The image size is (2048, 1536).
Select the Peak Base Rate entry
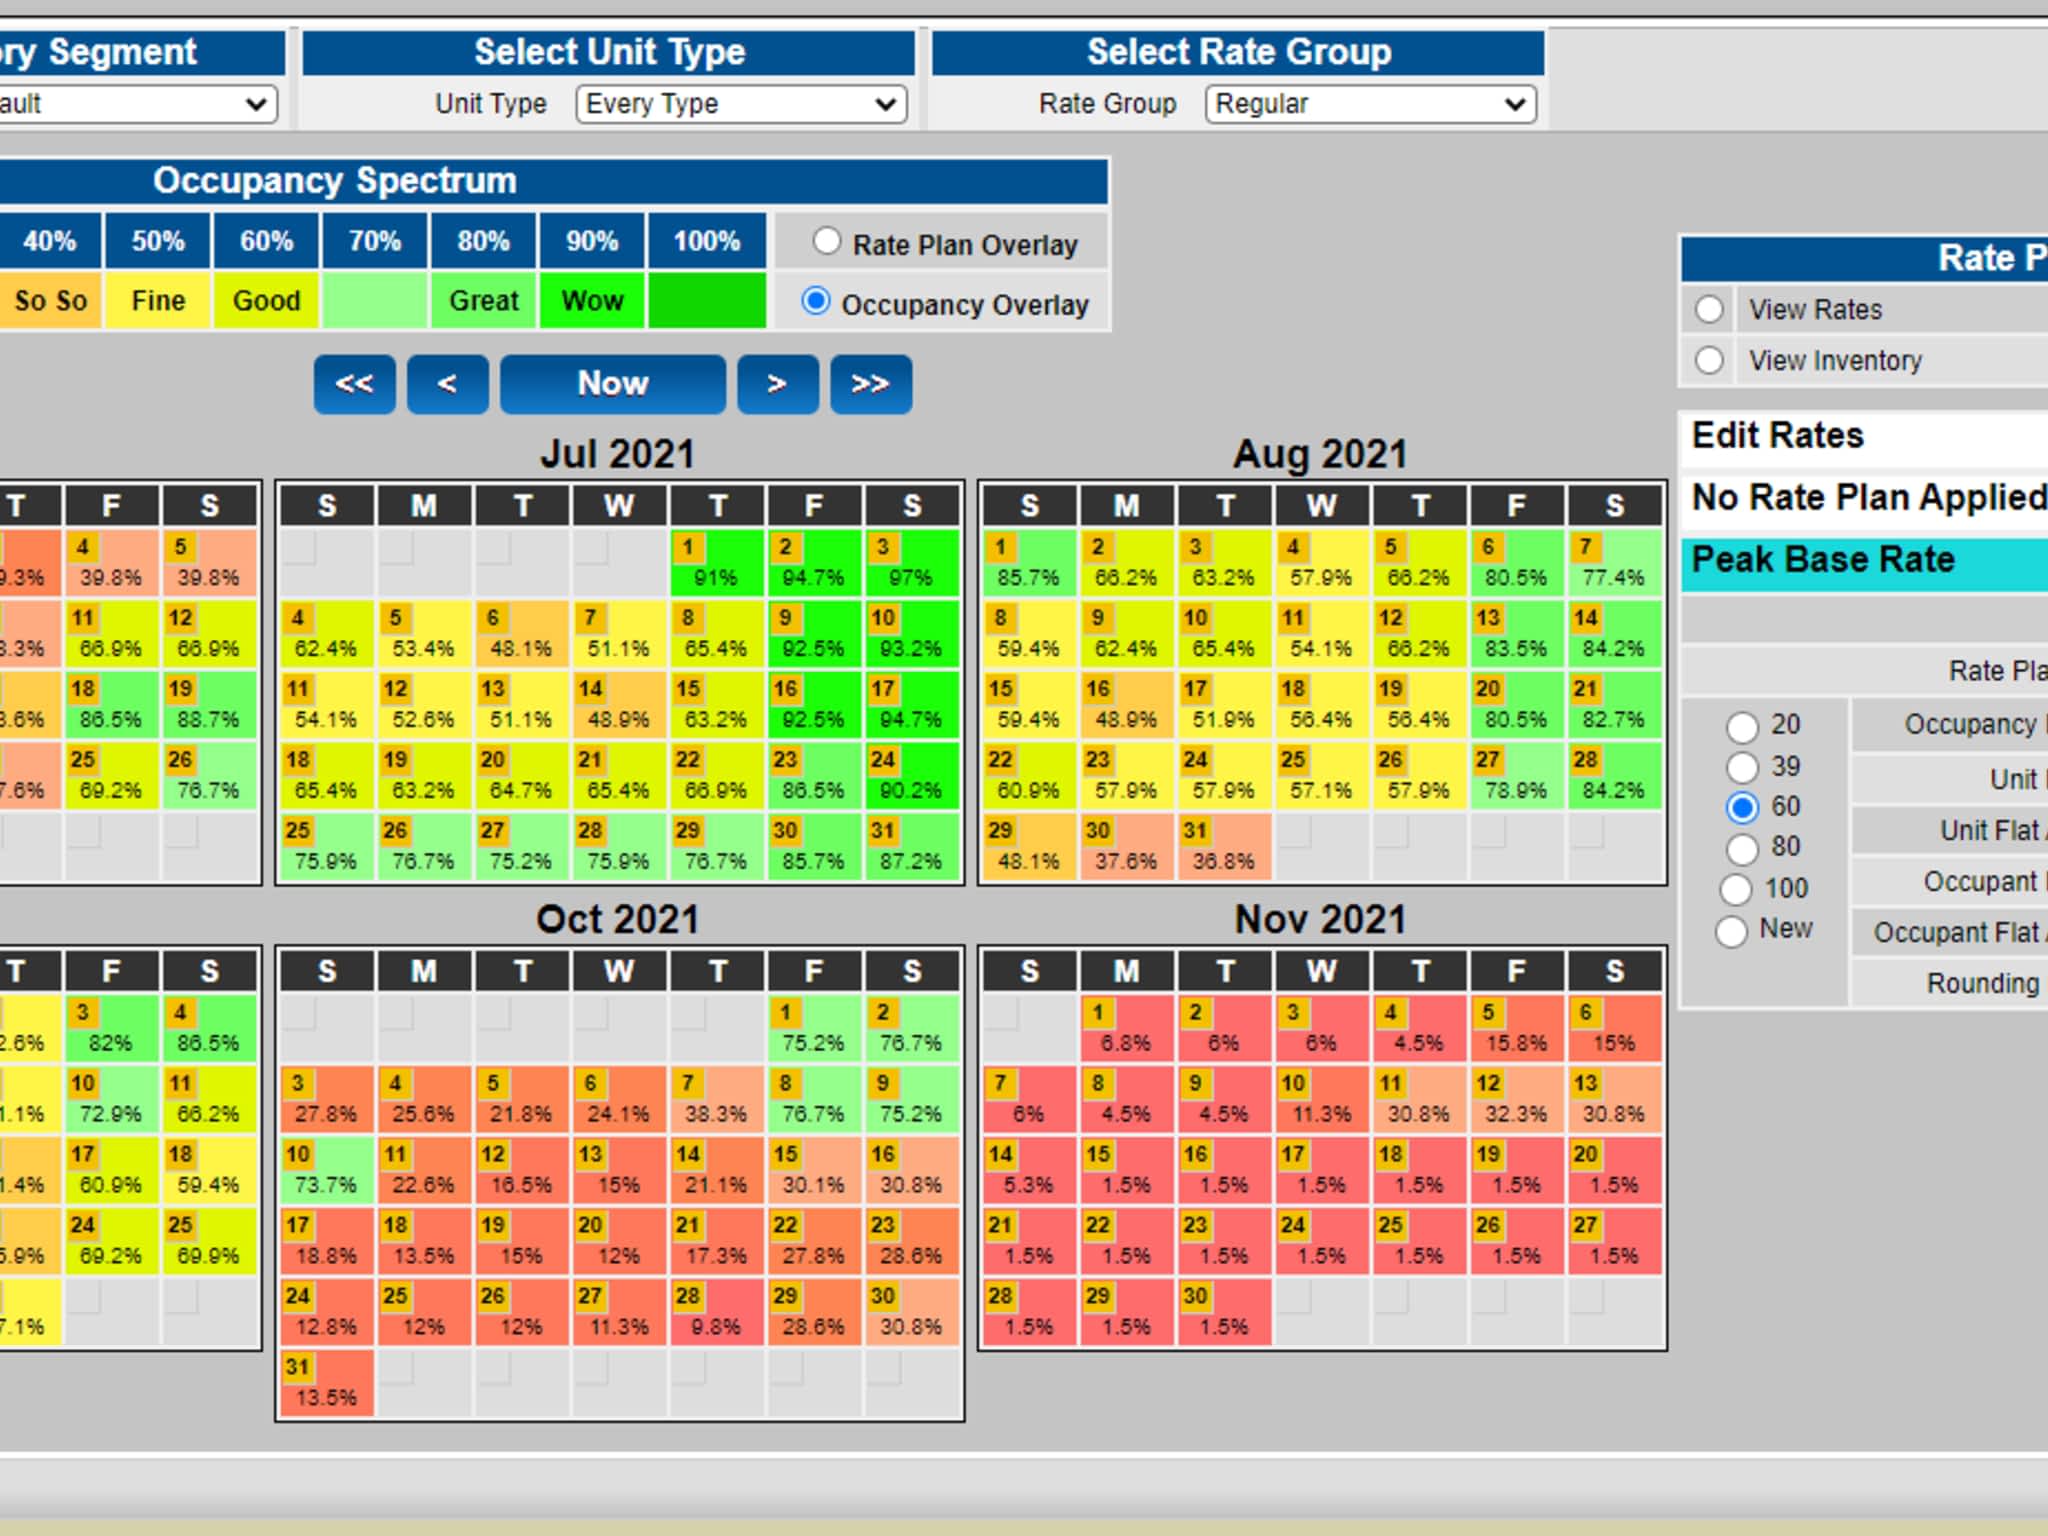(1822, 560)
